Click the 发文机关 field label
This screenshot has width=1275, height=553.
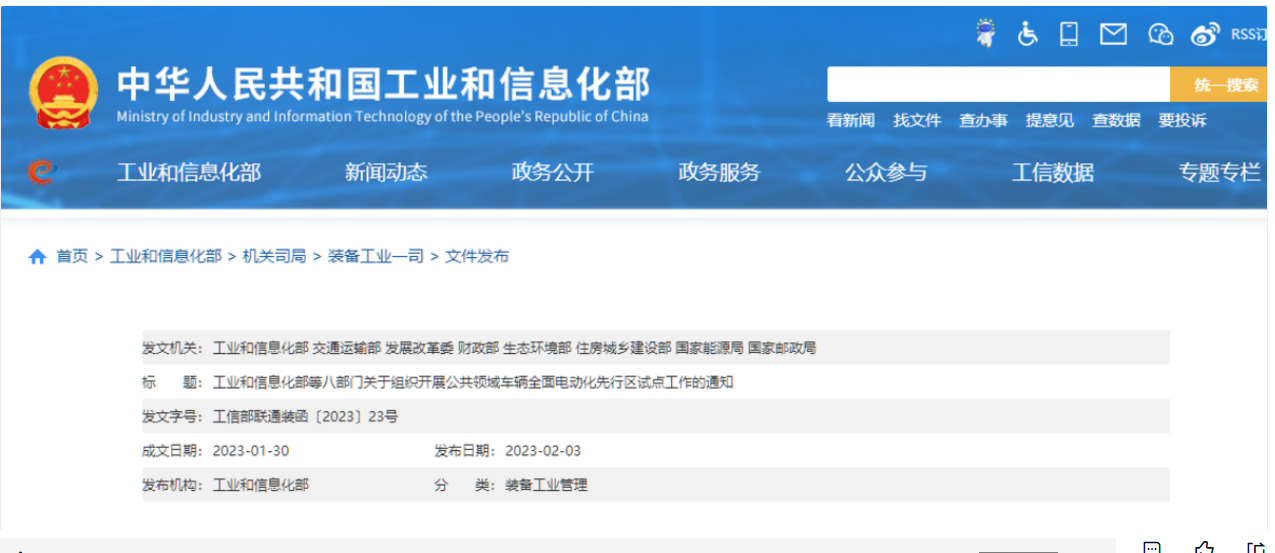coord(174,348)
